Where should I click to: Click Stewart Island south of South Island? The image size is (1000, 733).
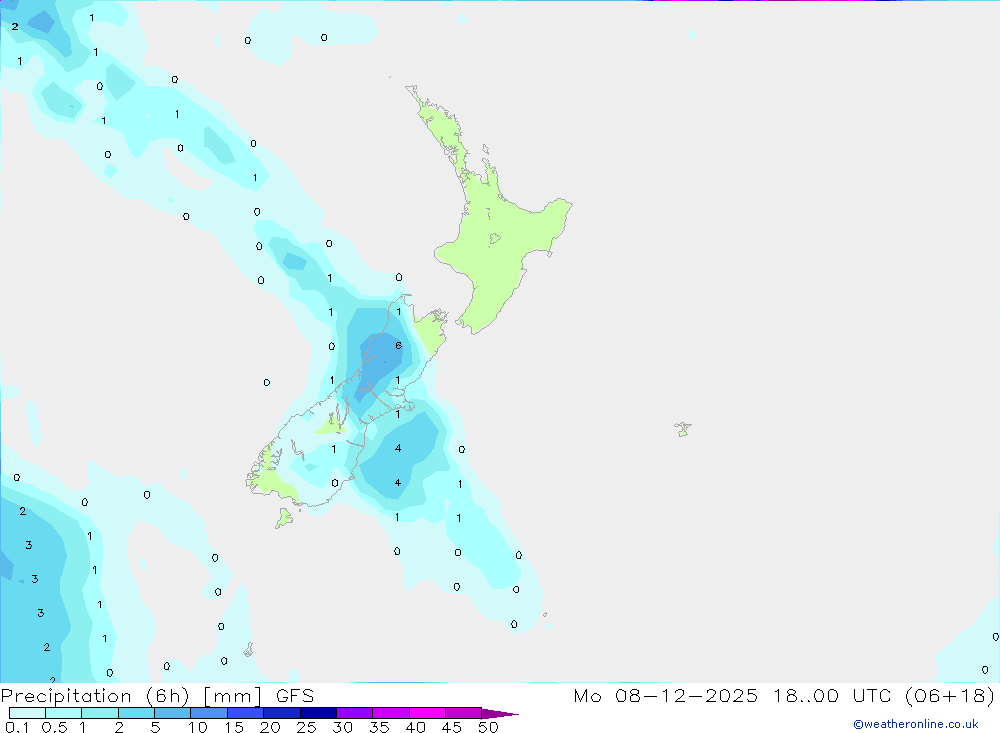(284, 518)
